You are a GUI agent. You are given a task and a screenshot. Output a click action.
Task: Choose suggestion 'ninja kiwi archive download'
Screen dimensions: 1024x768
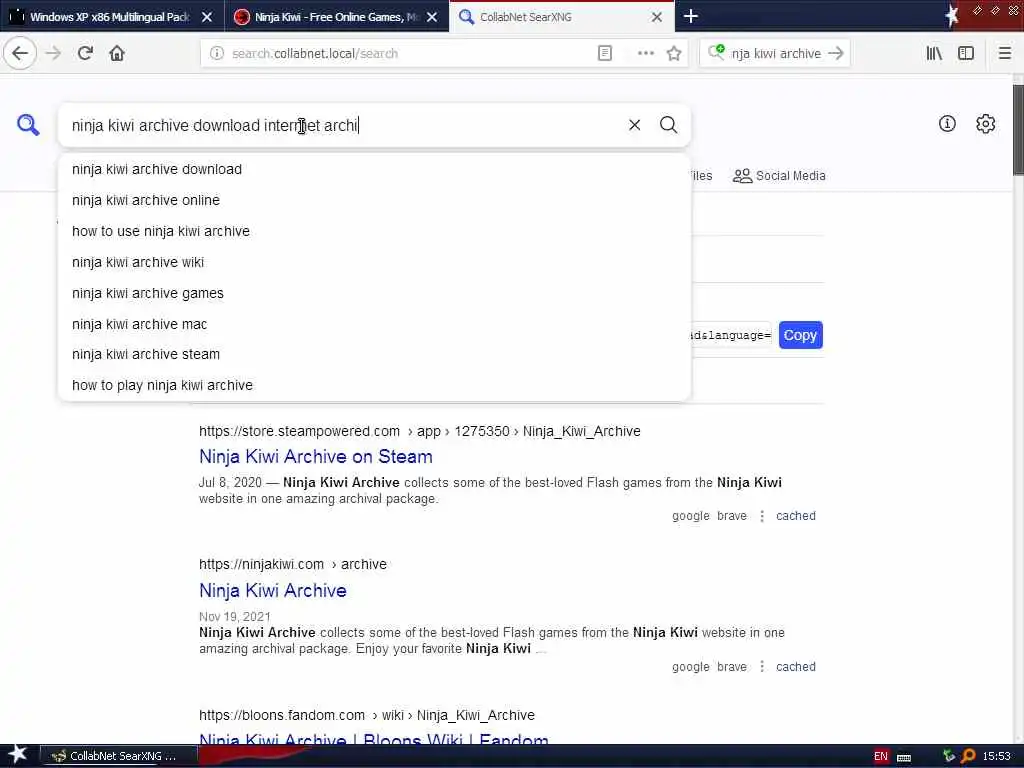(374, 169)
